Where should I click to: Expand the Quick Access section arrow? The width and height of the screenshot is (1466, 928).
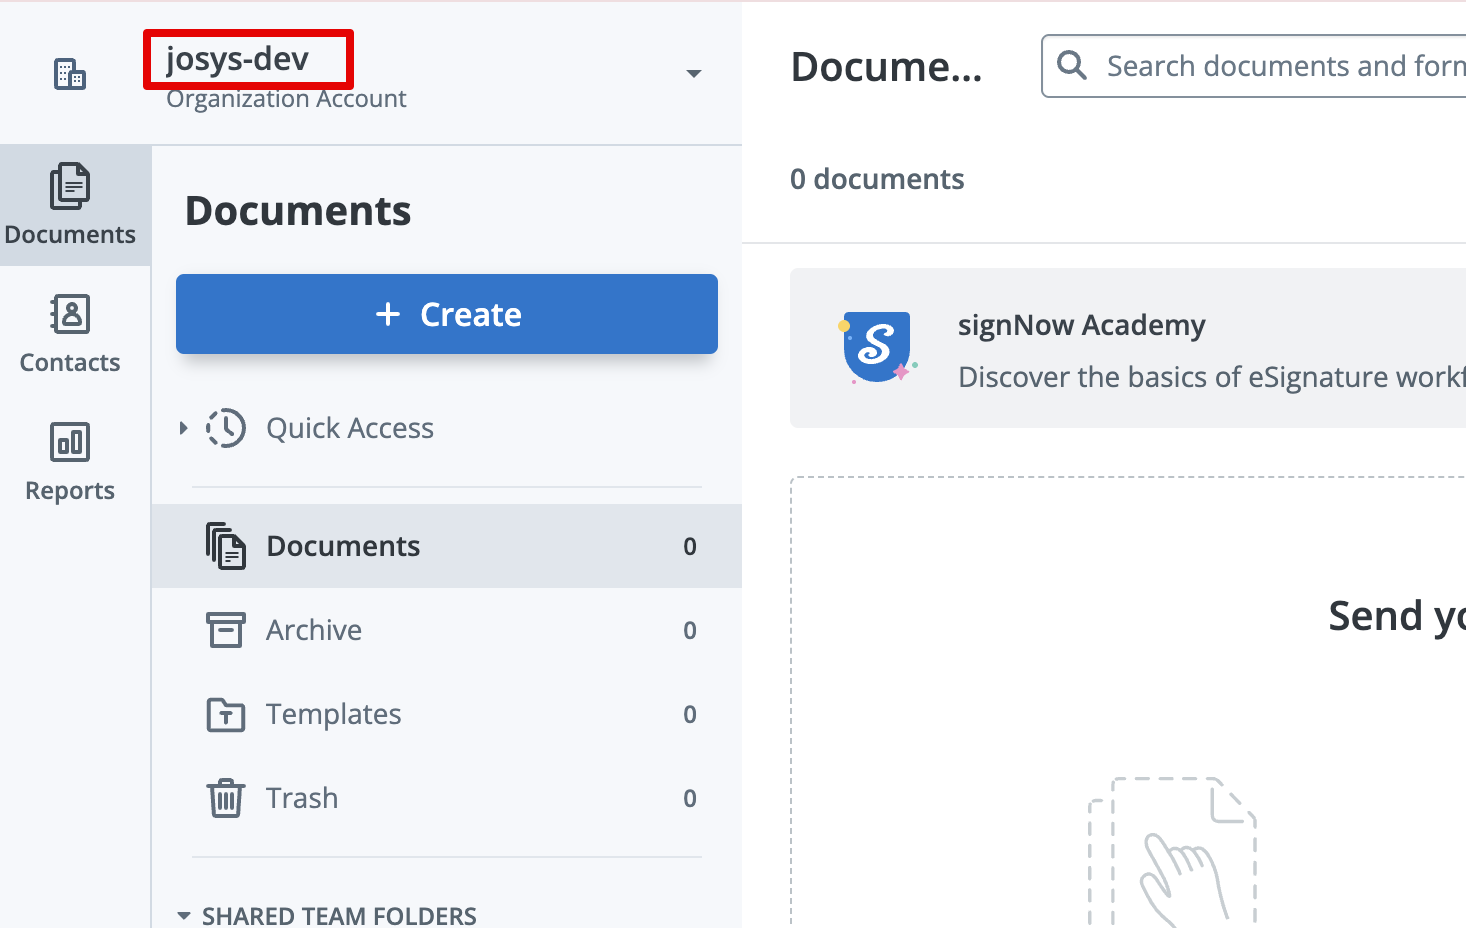coord(183,428)
